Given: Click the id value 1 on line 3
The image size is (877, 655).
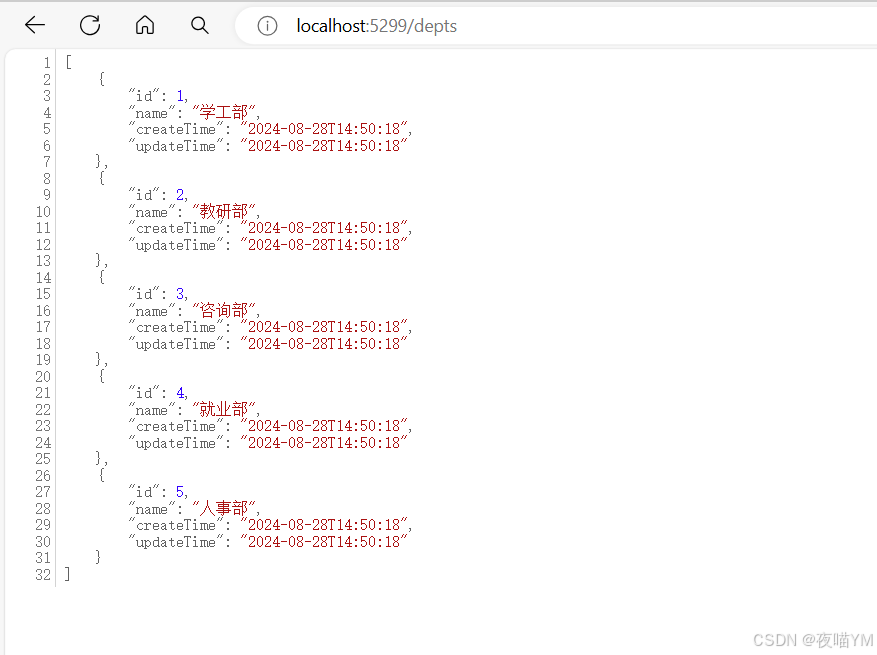Looking at the screenshot, I should [x=180, y=96].
